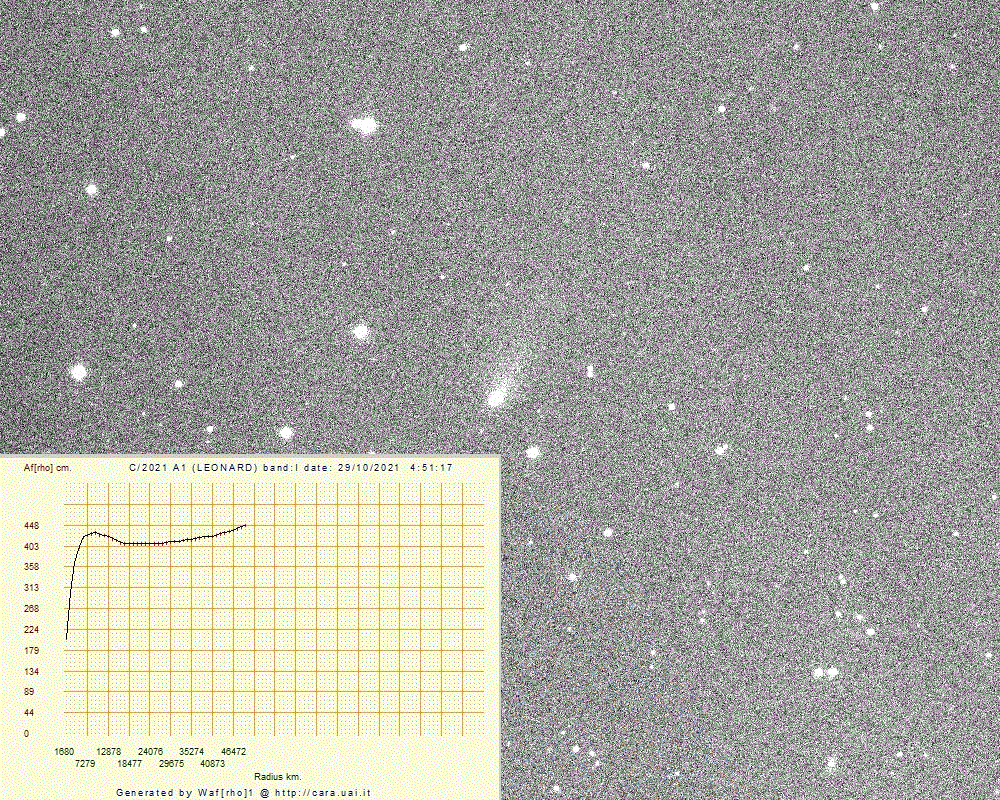Viewport: 1000px width, 800px height.
Task: Click the time 4:51:17 text
Action: (431, 467)
